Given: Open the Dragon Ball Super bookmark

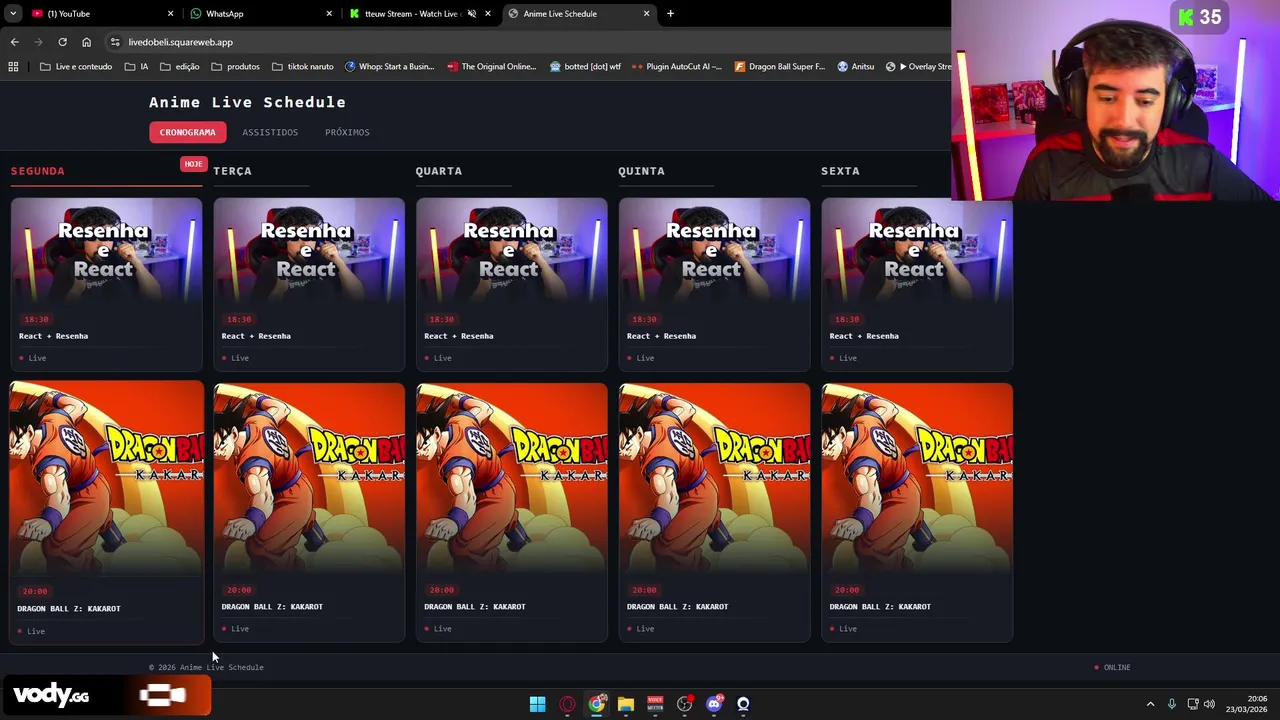Looking at the screenshot, I should [780, 67].
